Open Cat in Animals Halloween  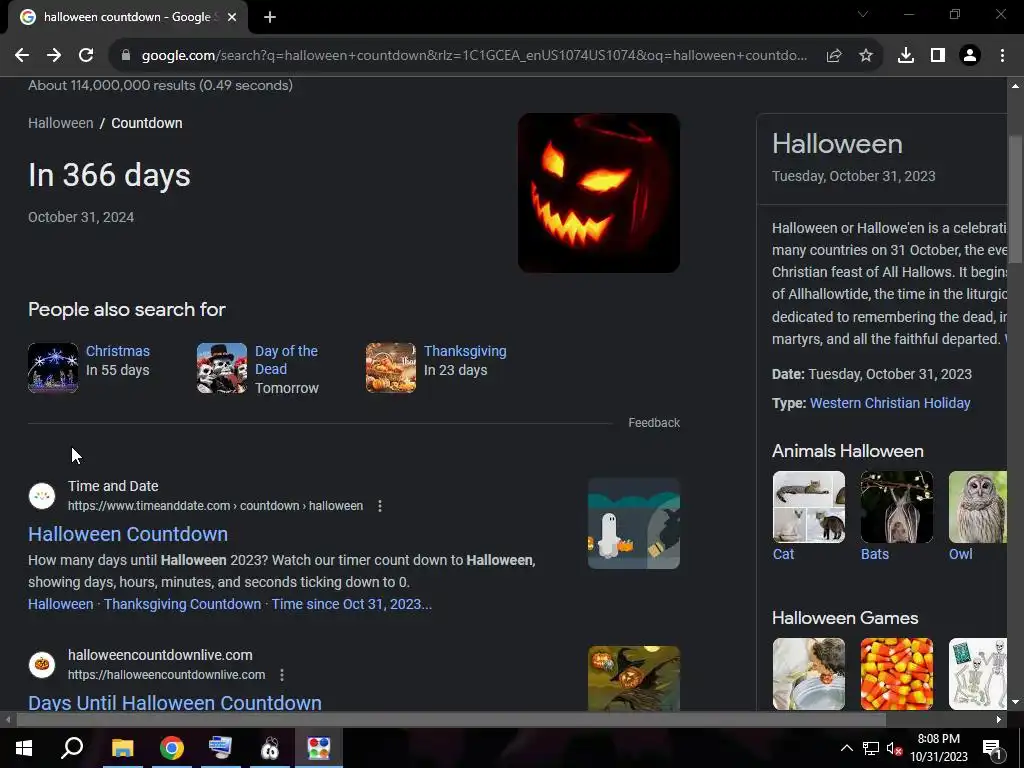click(x=808, y=516)
